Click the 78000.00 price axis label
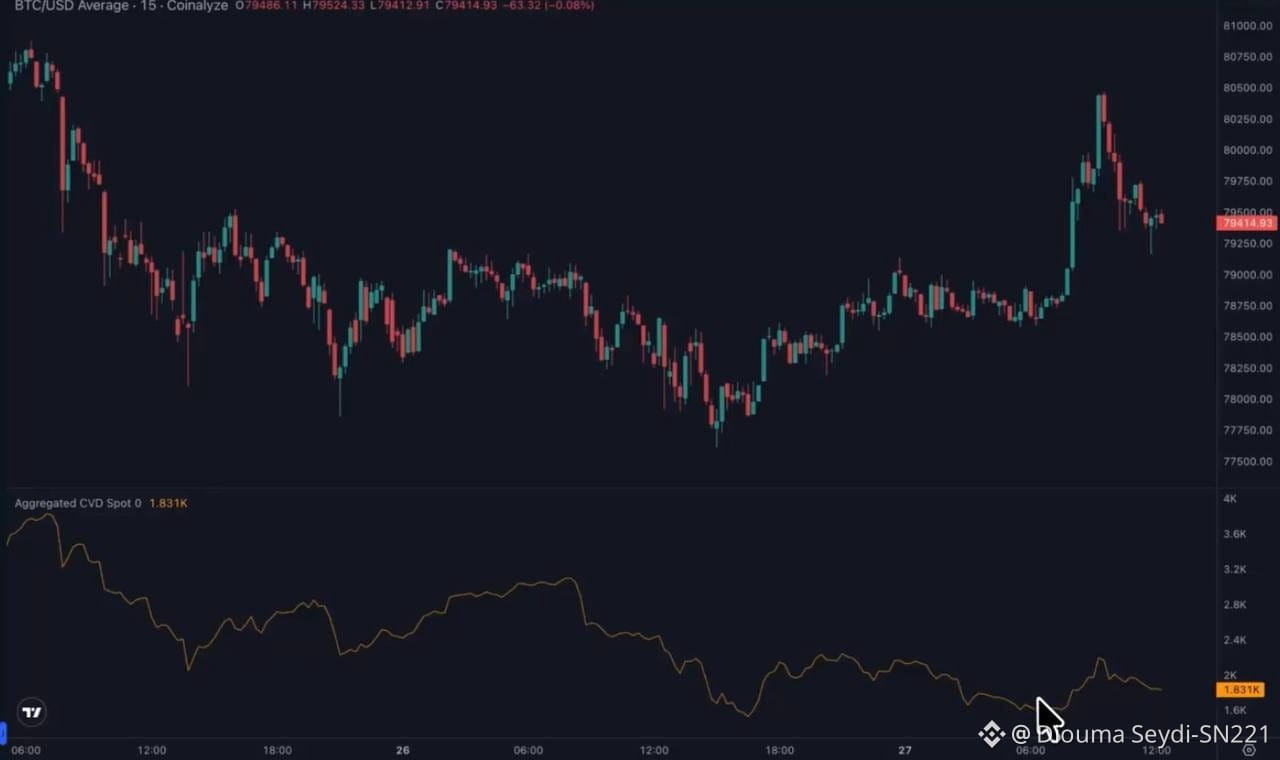Image resolution: width=1280 pixels, height=760 pixels. pyautogui.click(x=1249, y=399)
